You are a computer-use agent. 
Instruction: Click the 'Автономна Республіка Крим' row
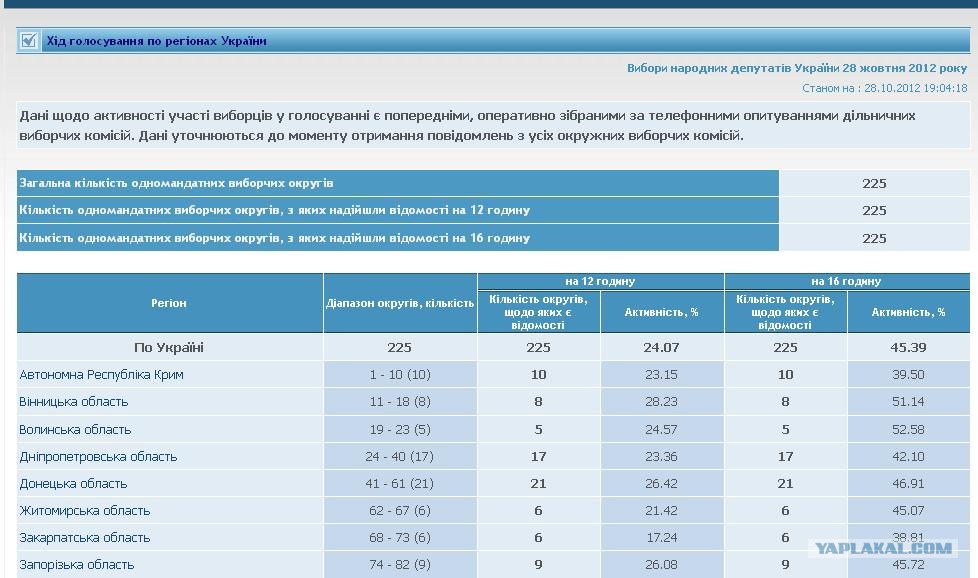click(x=493, y=375)
